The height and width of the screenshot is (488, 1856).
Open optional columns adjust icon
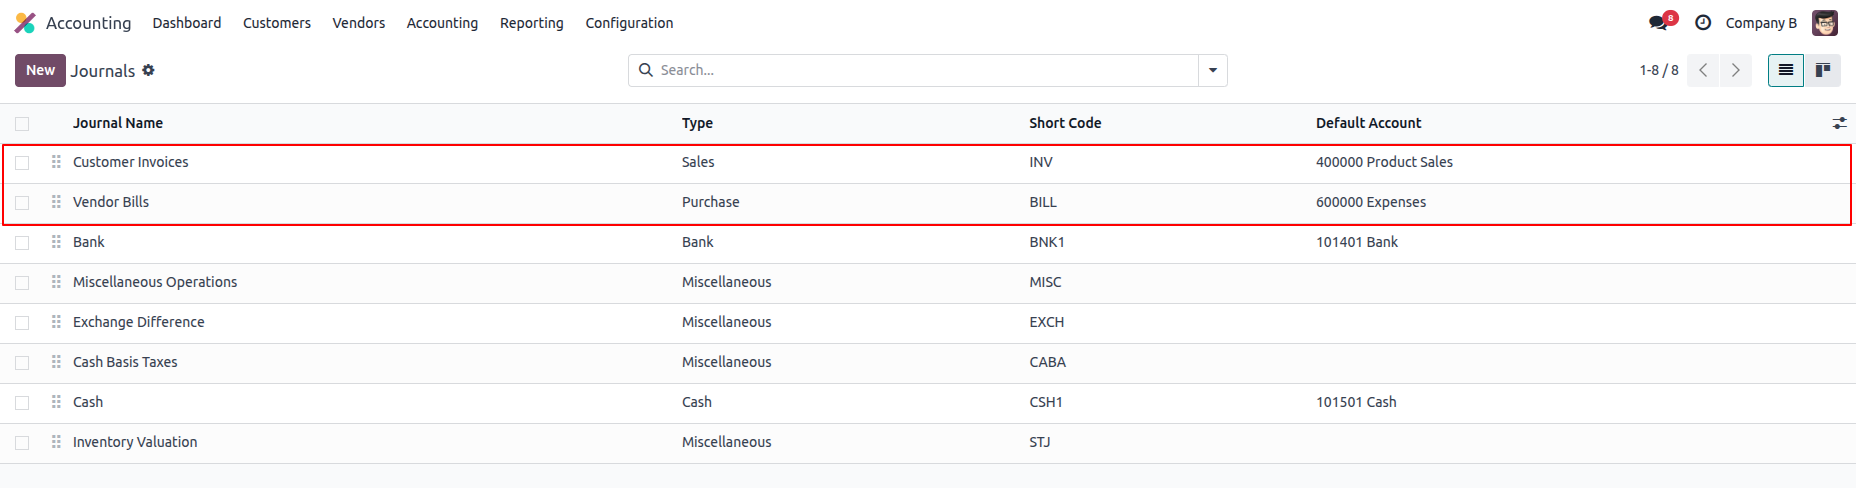[1839, 123]
